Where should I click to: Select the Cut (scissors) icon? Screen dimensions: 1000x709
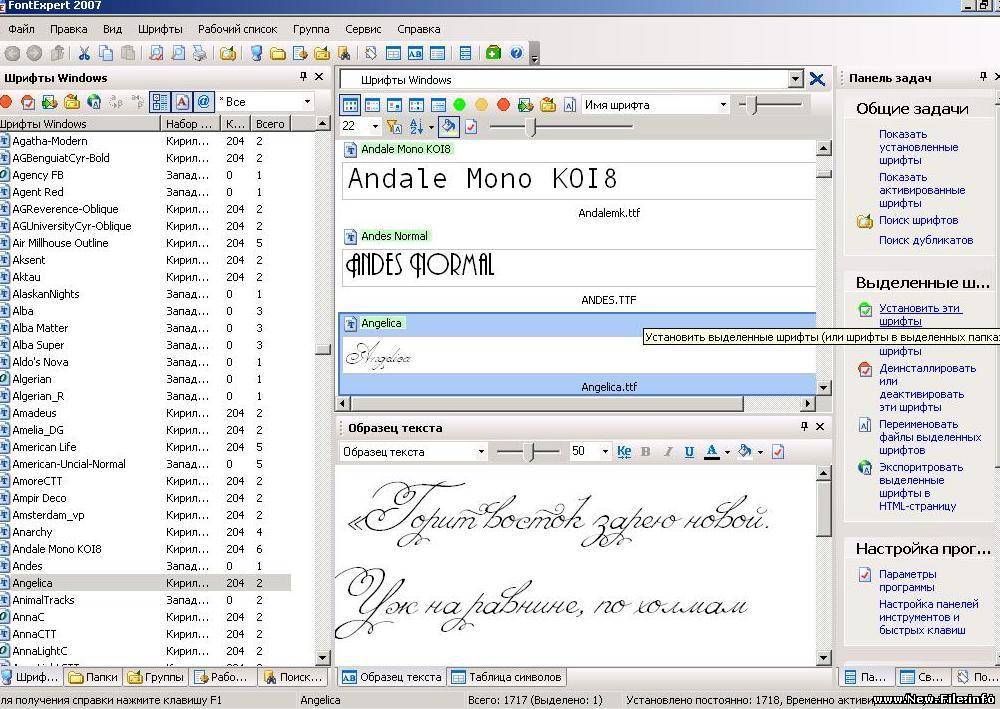point(85,53)
